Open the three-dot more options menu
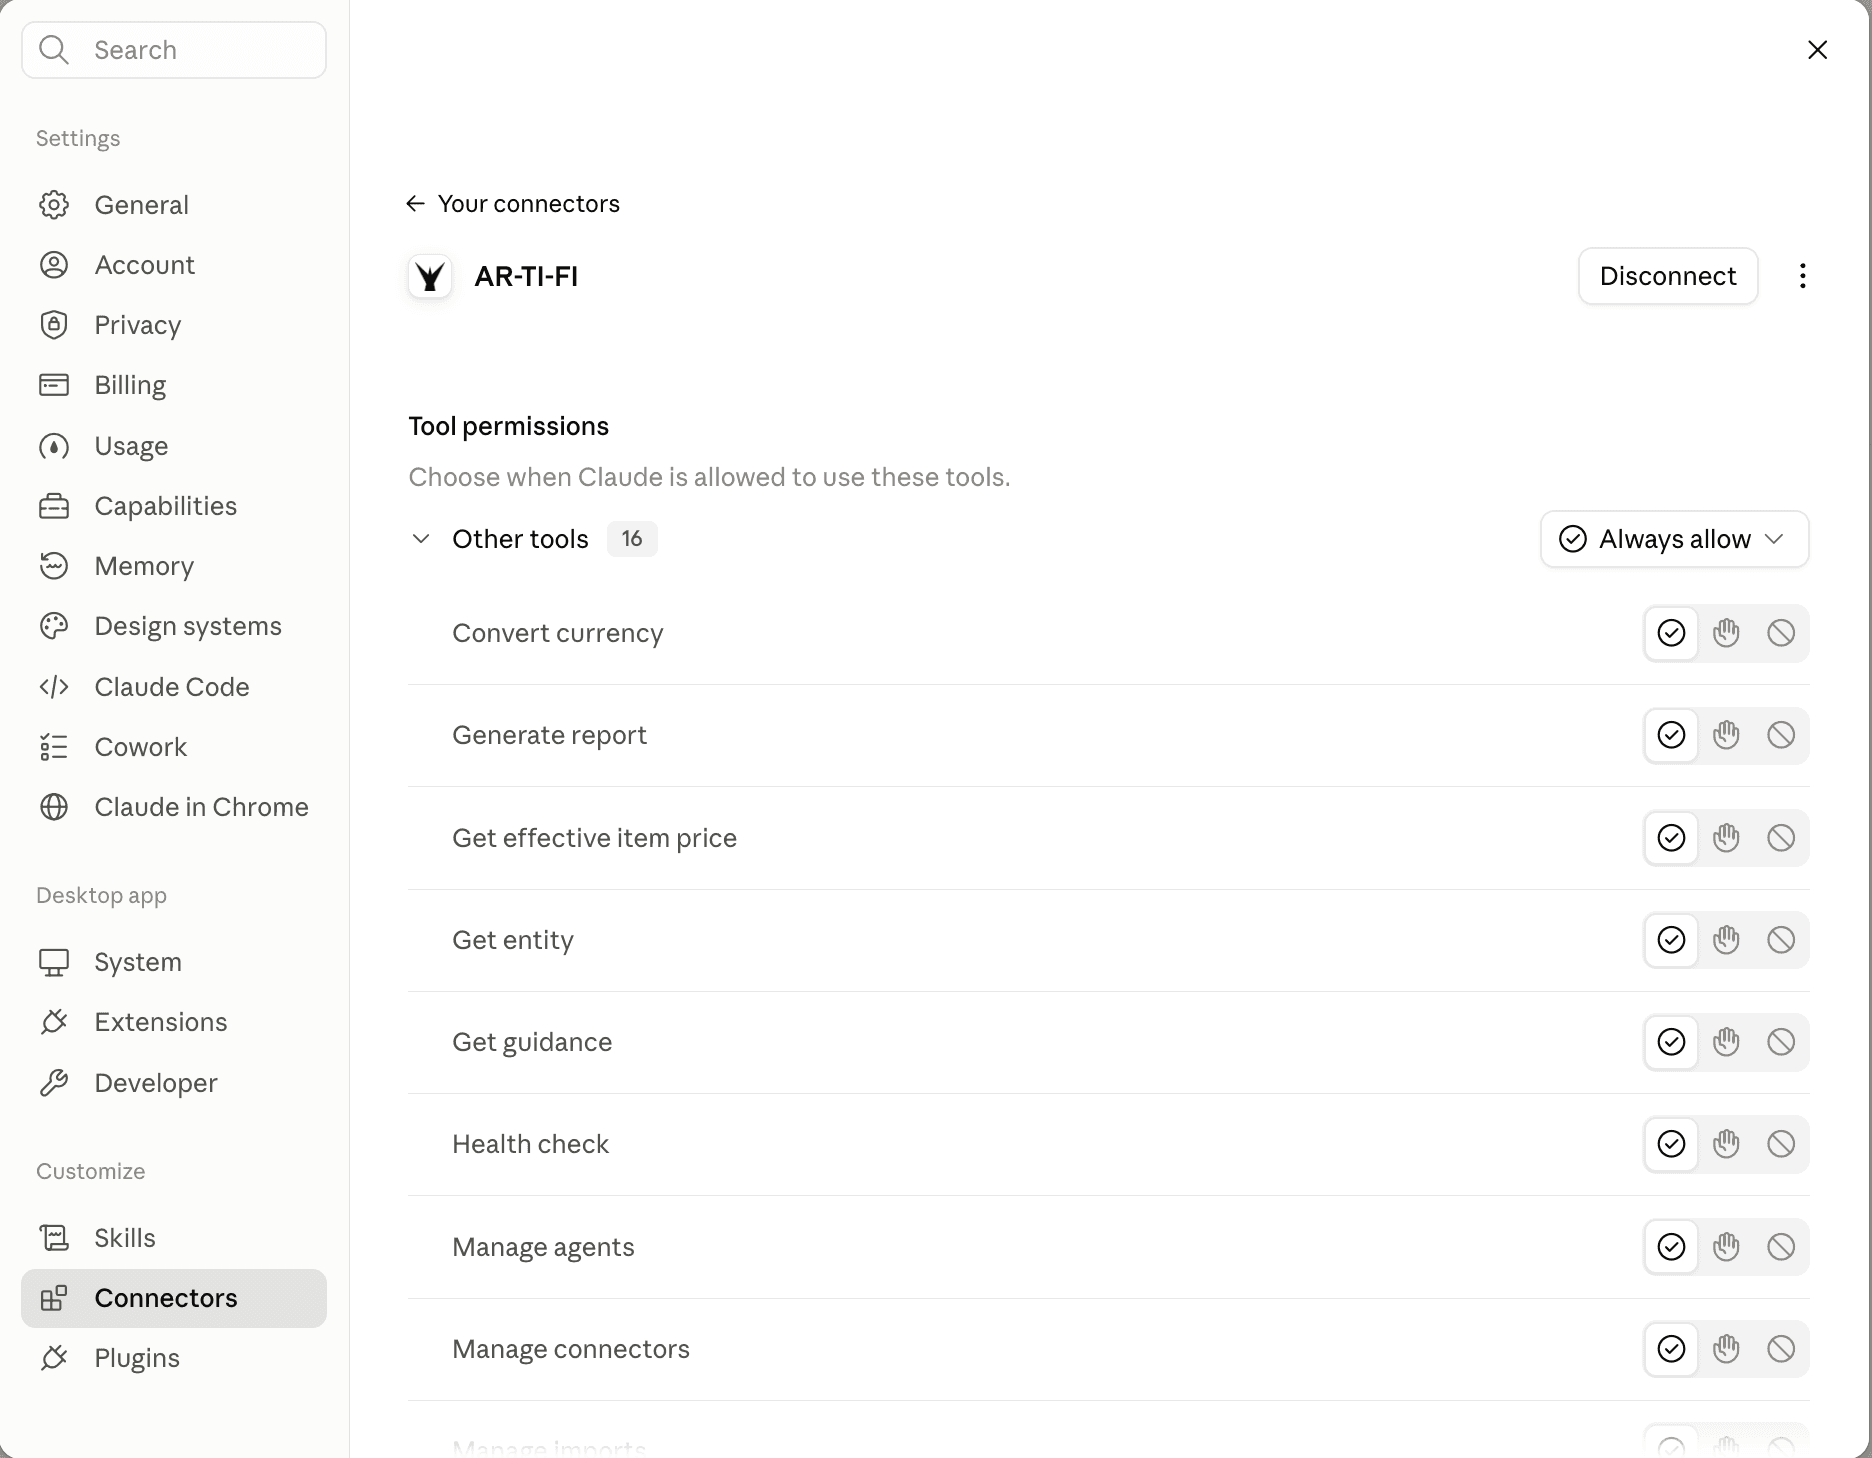 1802,276
